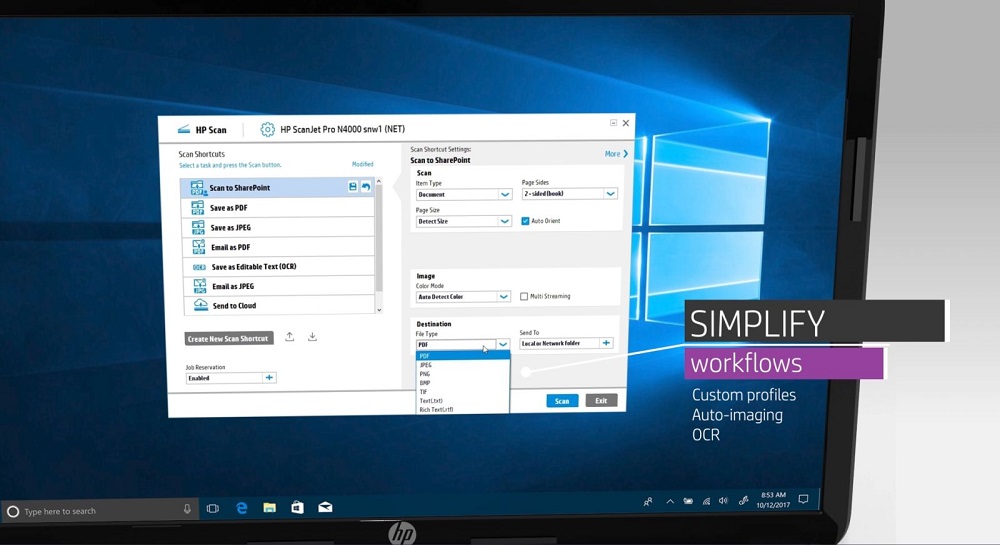Screen dimensions: 1000x545
Task: Click Create New Scan Shortcut button
Action: pos(228,339)
